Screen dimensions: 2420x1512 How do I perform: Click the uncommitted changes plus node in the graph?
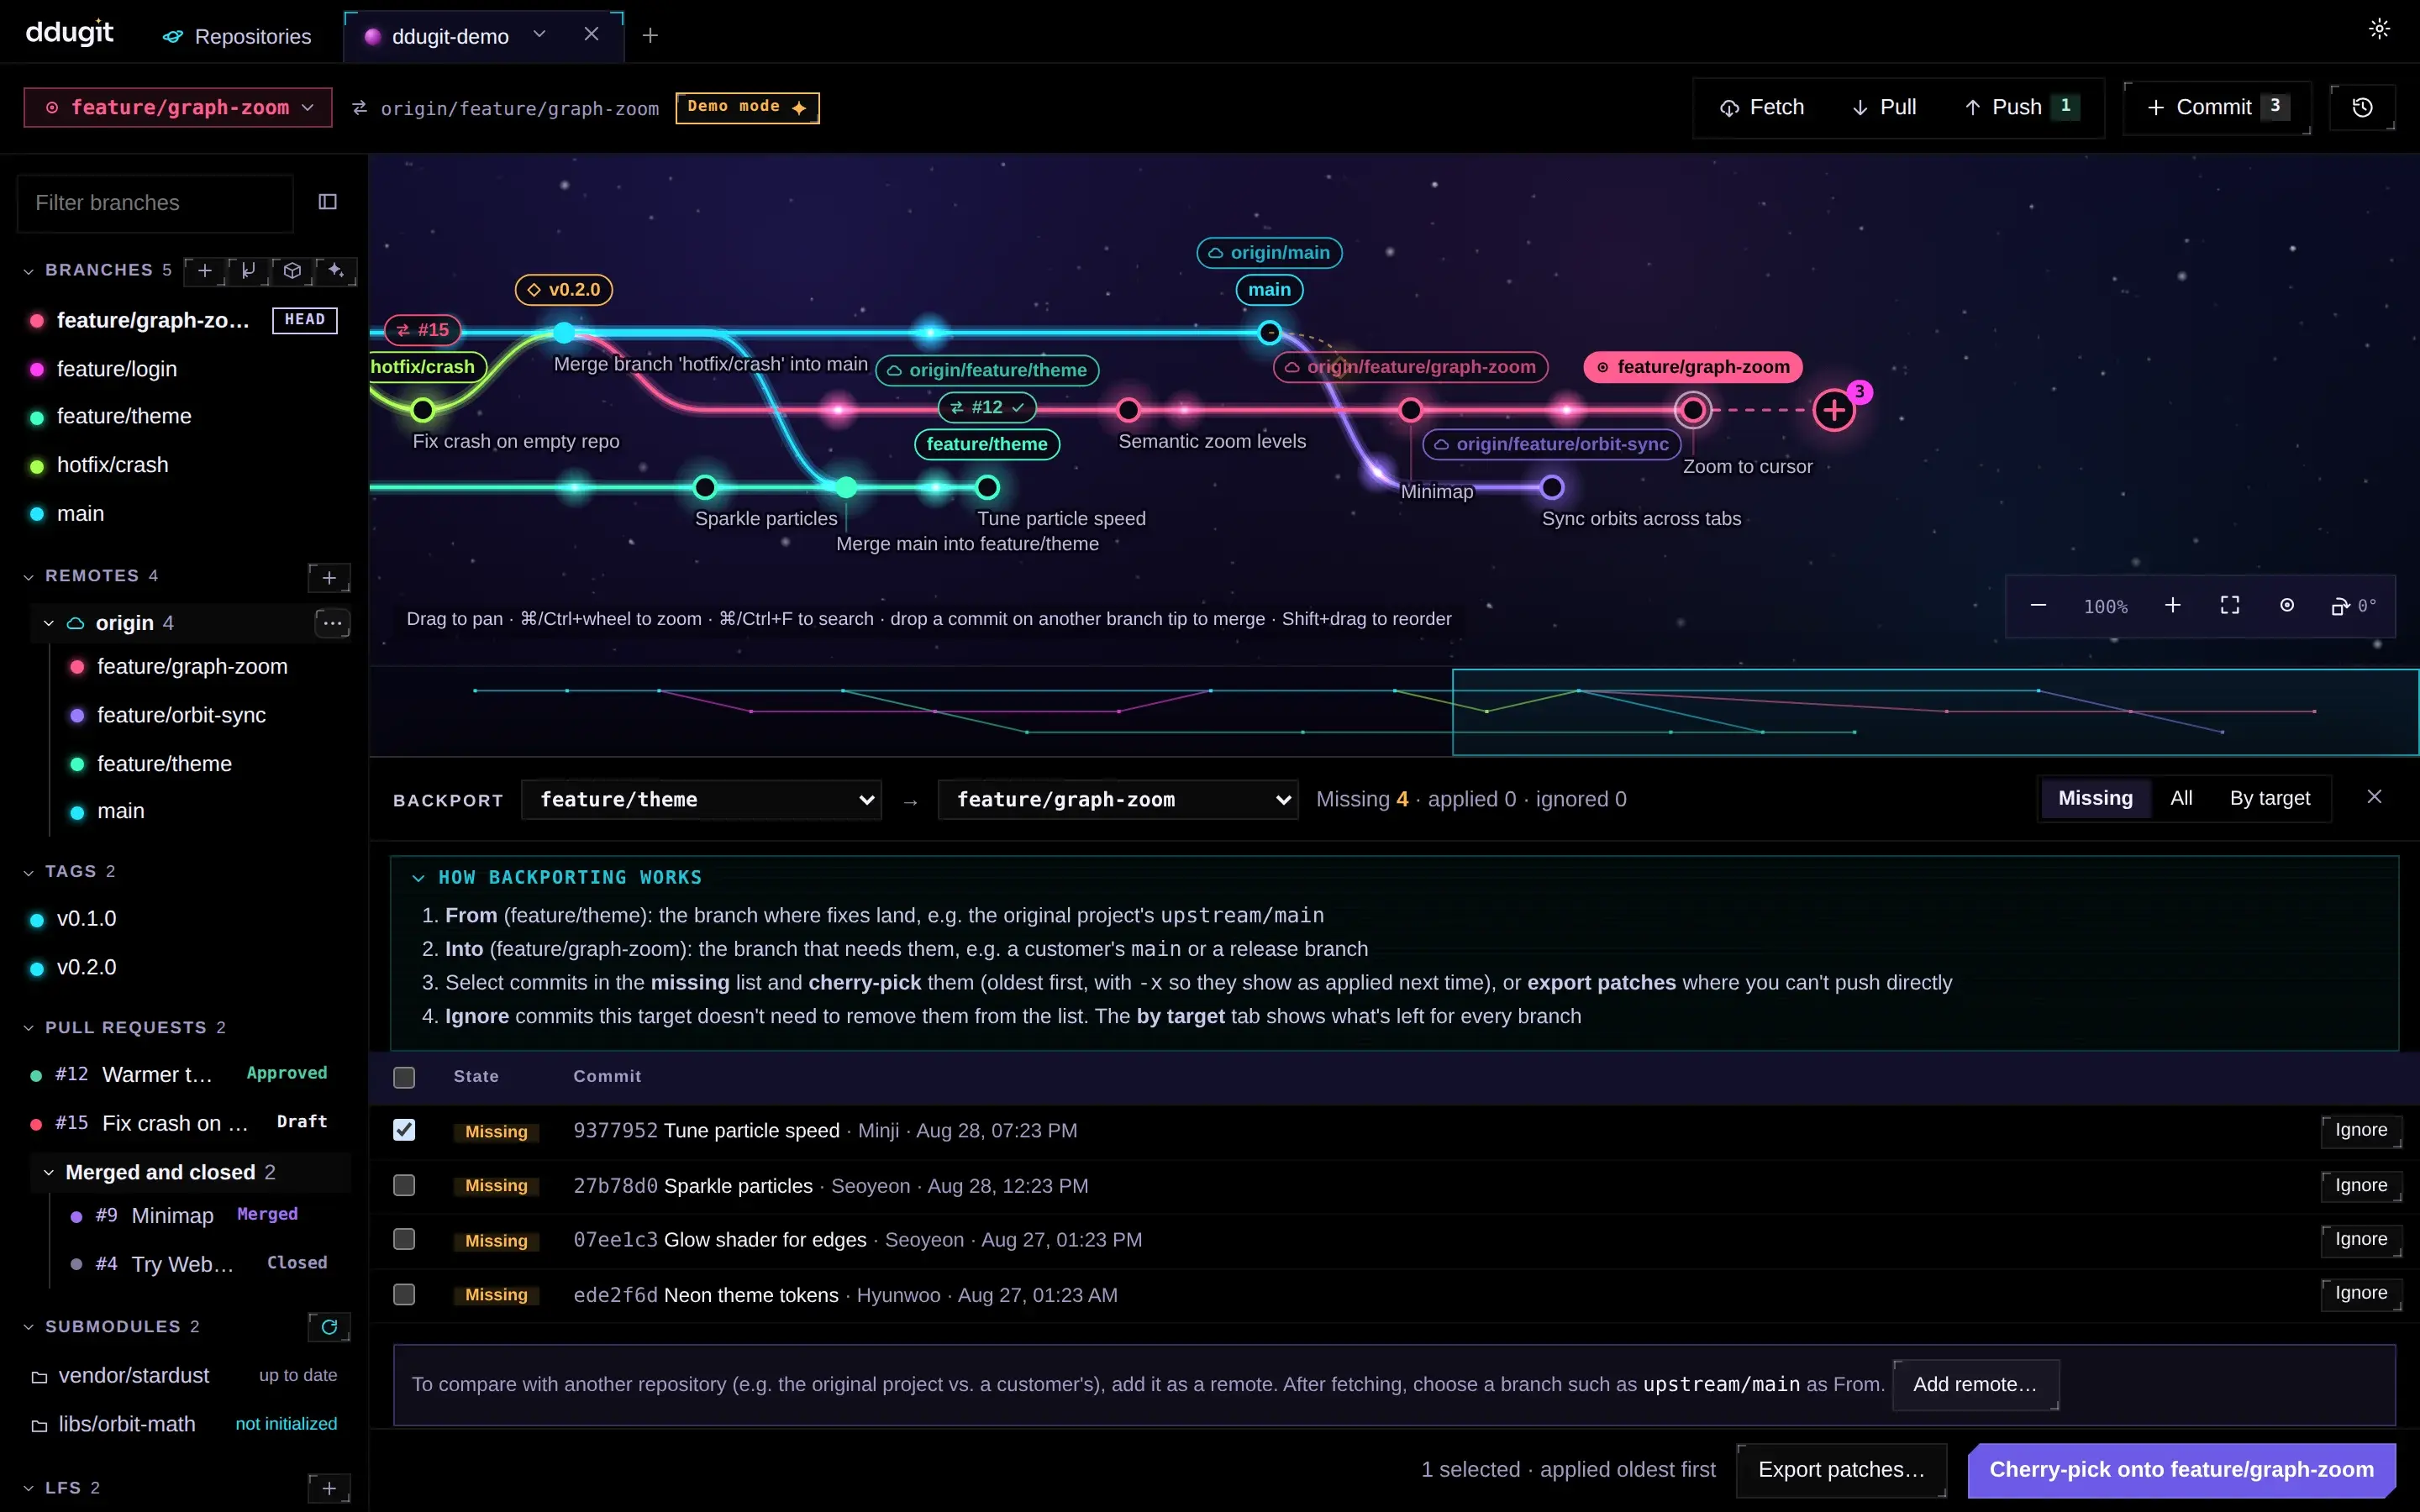click(x=1834, y=410)
